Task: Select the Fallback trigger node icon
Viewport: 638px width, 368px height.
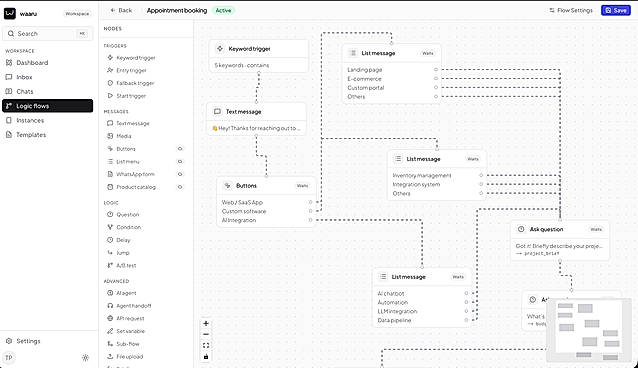Action: (x=110, y=83)
